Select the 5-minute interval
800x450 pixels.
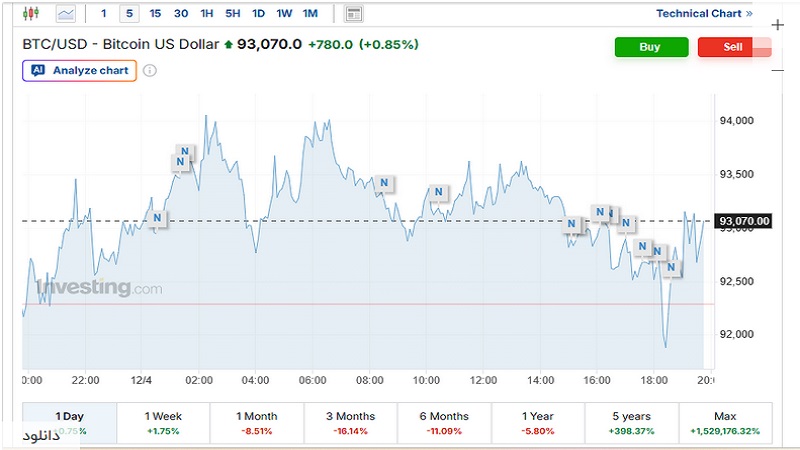pos(129,14)
